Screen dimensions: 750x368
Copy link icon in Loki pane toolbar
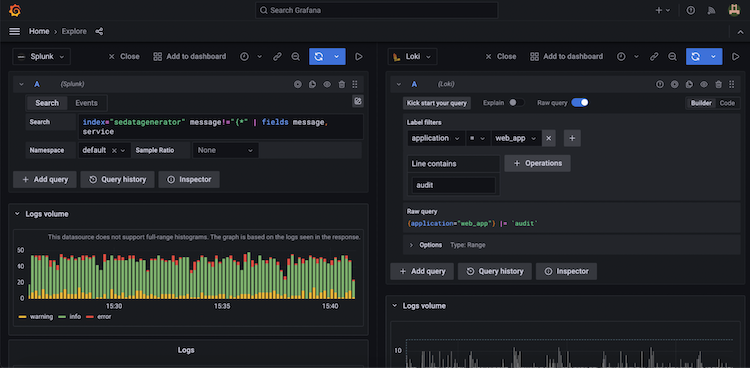pos(654,56)
